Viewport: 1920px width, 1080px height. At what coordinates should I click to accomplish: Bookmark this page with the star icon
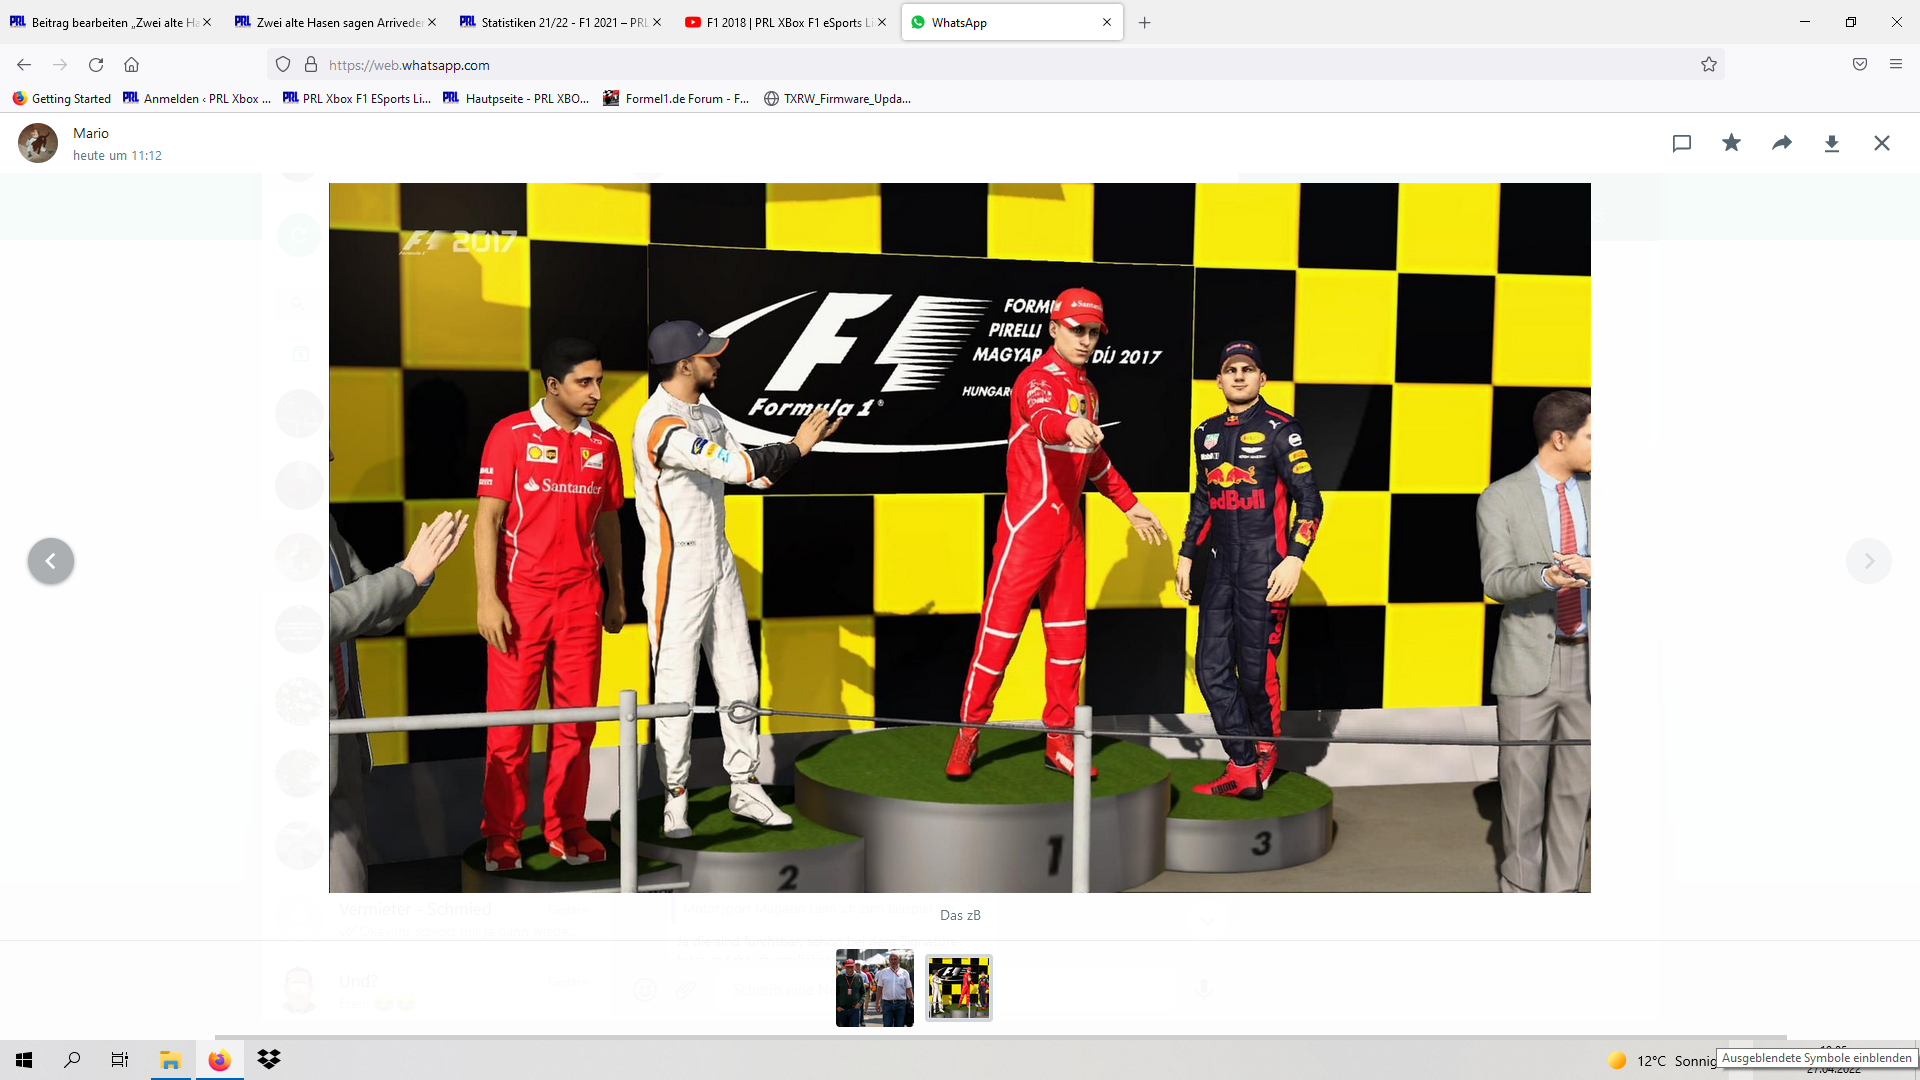point(1709,65)
